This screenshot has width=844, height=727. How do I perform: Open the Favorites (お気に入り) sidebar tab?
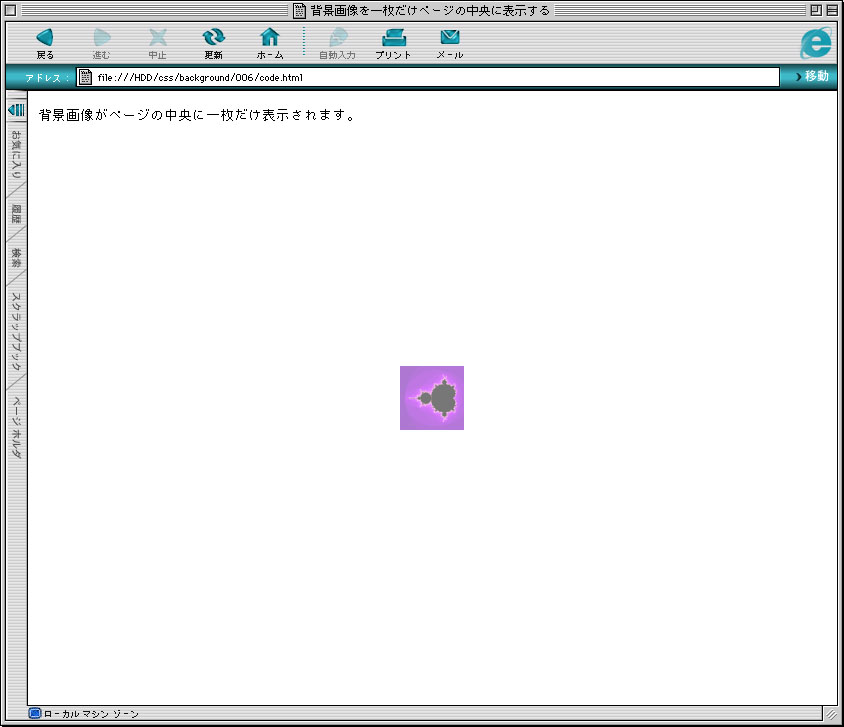(16, 155)
